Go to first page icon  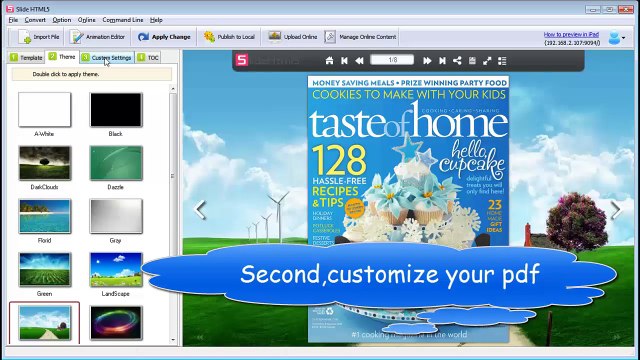pyautogui.click(x=344, y=61)
